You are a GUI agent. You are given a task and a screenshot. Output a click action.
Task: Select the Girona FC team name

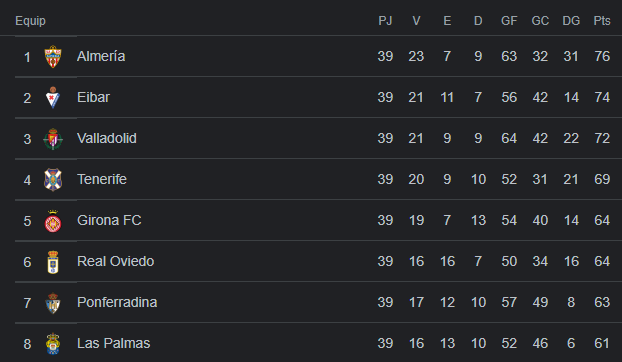click(109, 220)
